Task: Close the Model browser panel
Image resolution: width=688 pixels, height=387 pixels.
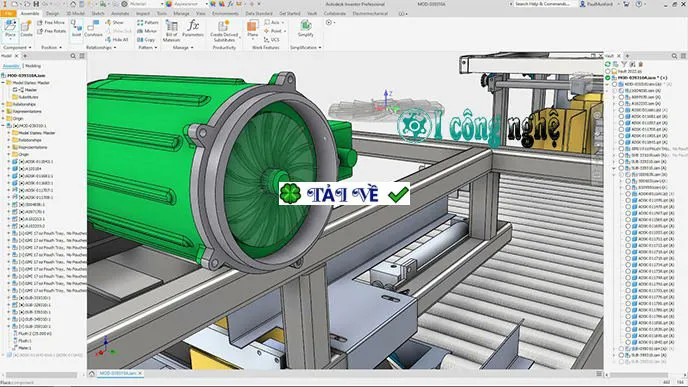Action: [x=17, y=56]
